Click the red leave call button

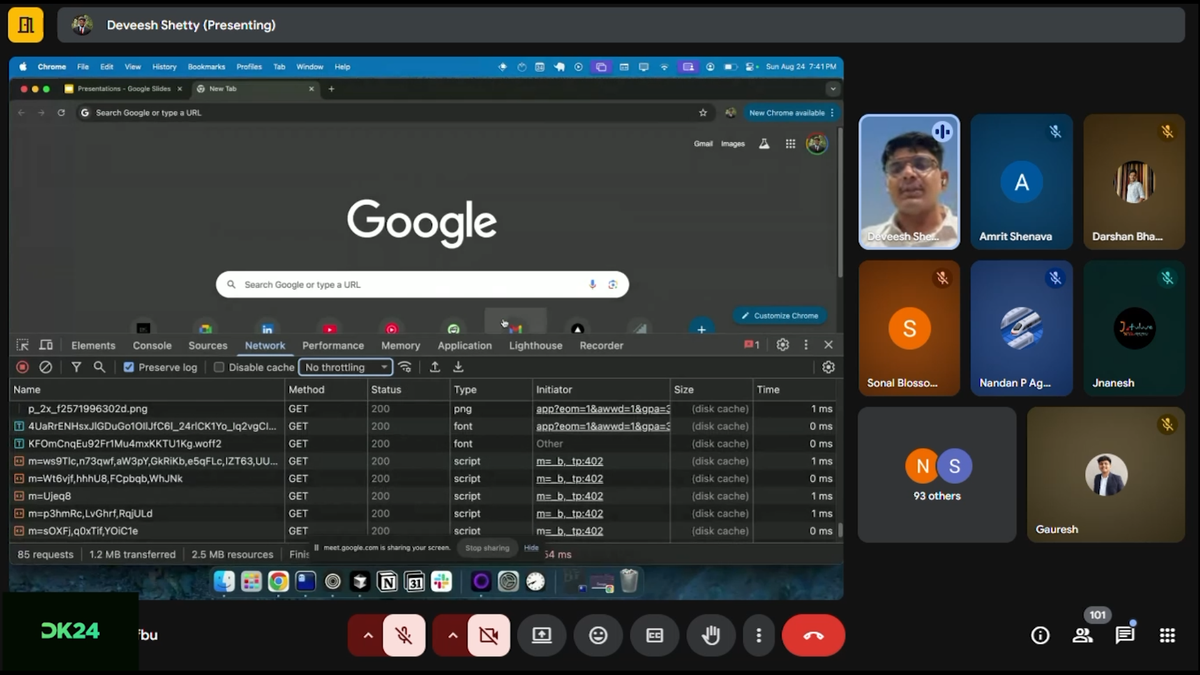813,635
